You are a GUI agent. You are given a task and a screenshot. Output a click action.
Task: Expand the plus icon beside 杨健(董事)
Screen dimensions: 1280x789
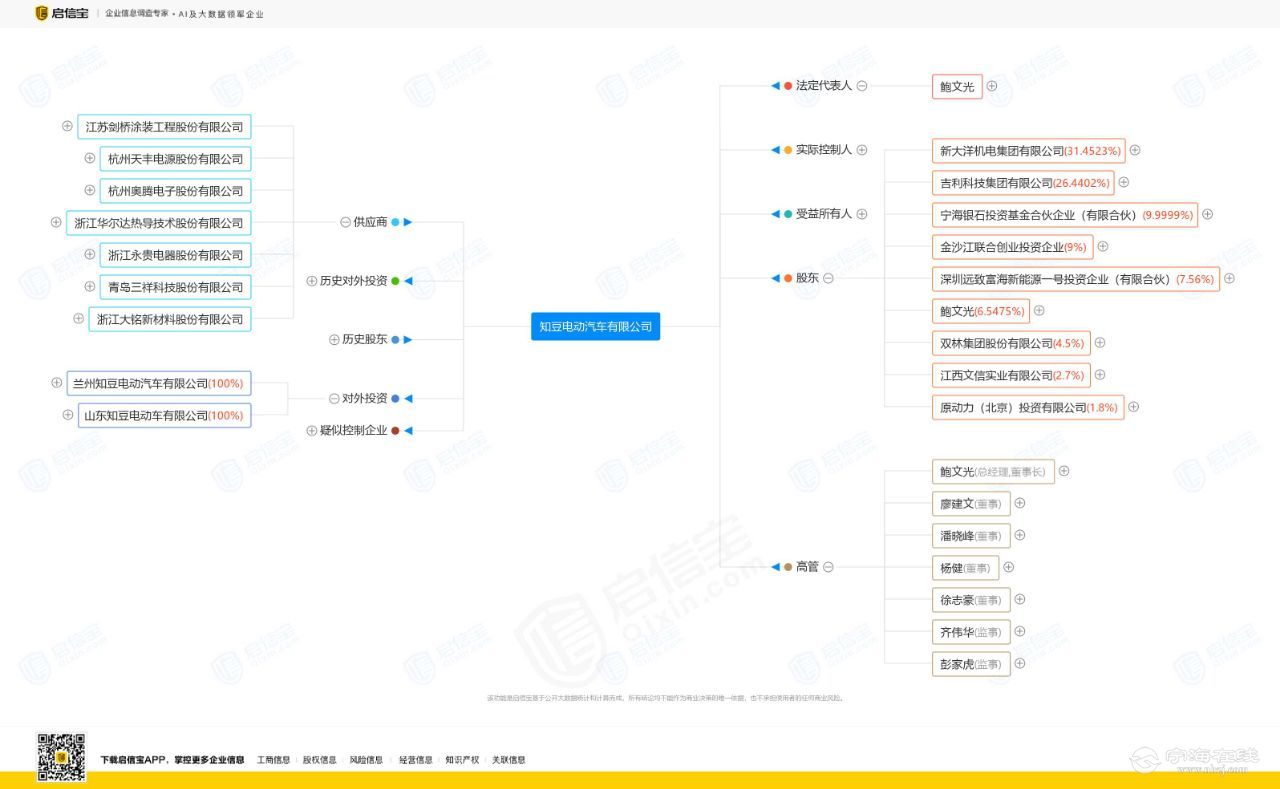pos(1009,567)
